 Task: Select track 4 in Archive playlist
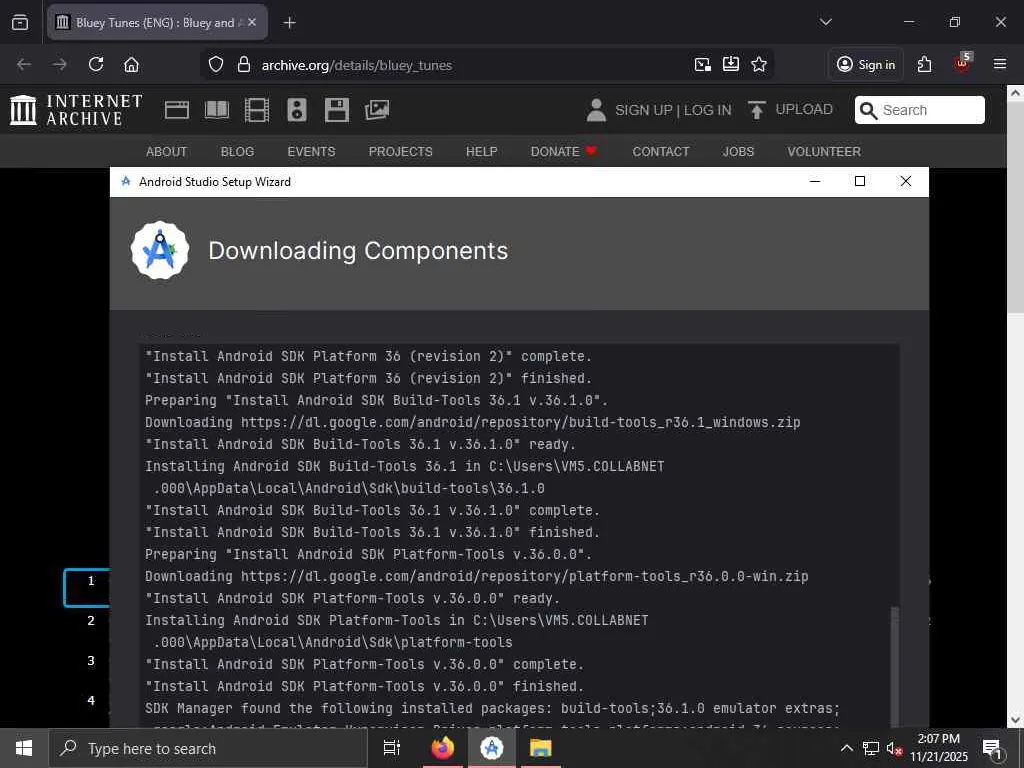[x=91, y=701]
